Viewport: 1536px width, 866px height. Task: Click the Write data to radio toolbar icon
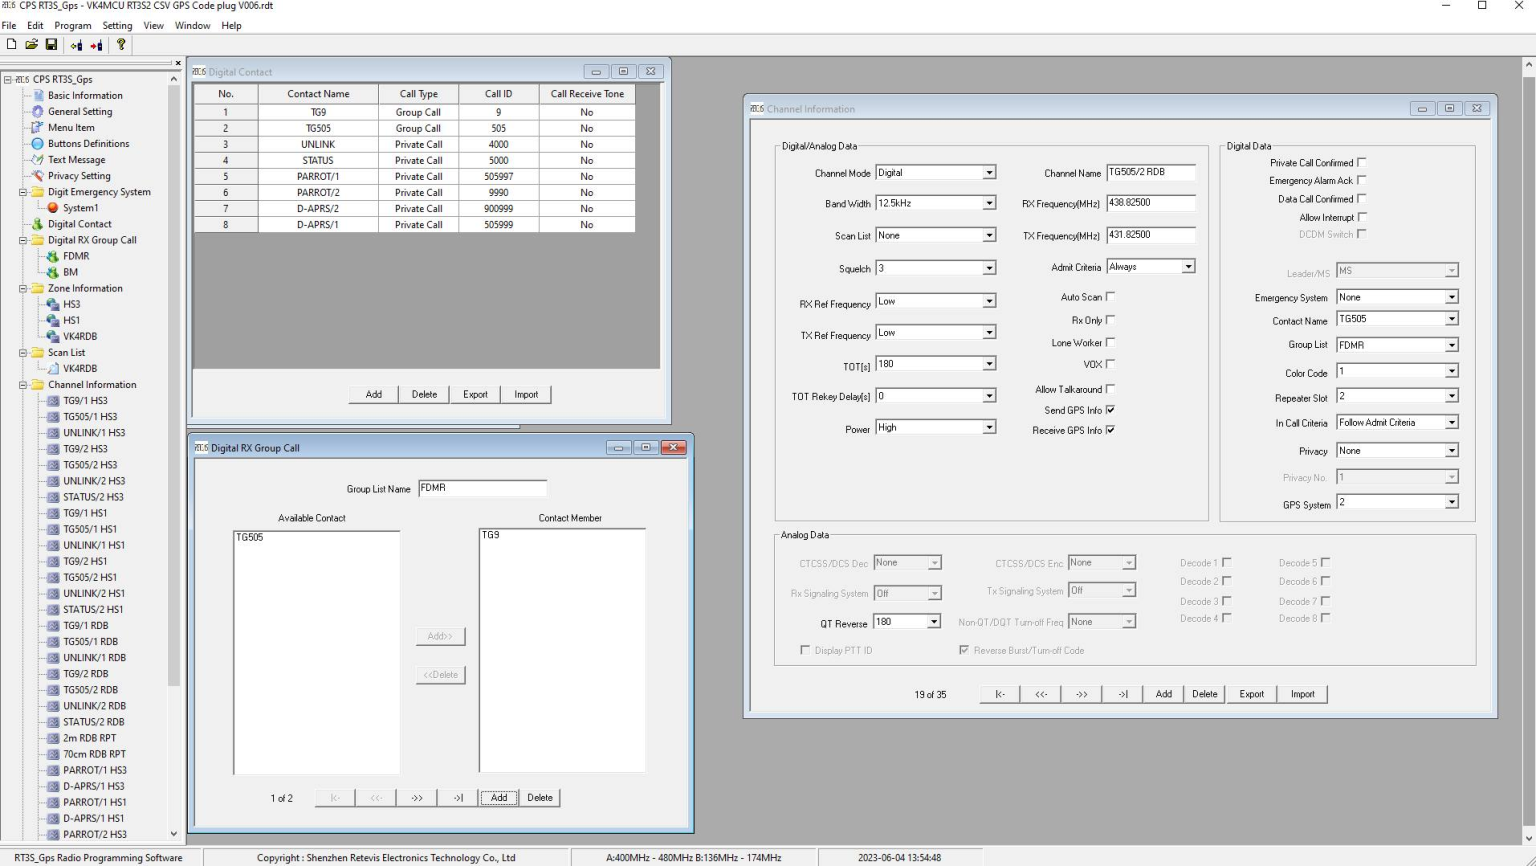point(96,45)
